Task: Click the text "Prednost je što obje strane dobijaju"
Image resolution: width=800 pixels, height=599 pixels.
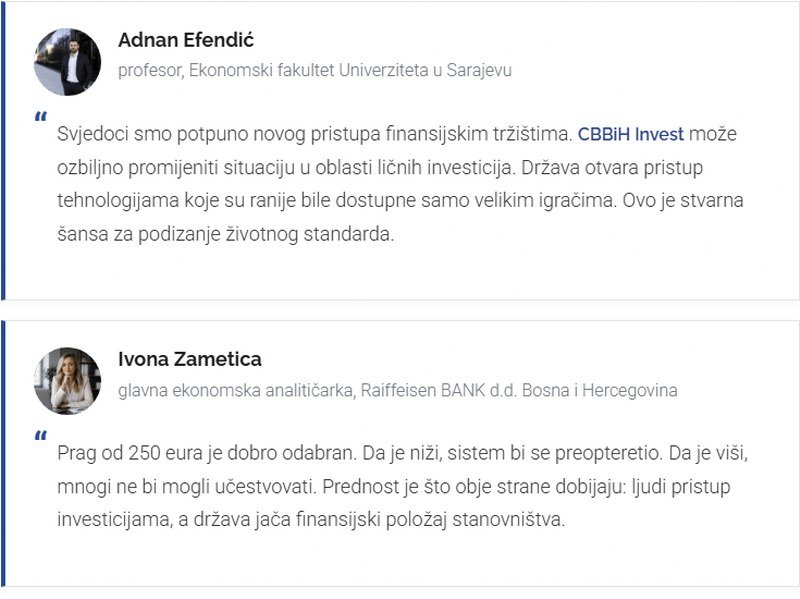Action: (x=474, y=486)
